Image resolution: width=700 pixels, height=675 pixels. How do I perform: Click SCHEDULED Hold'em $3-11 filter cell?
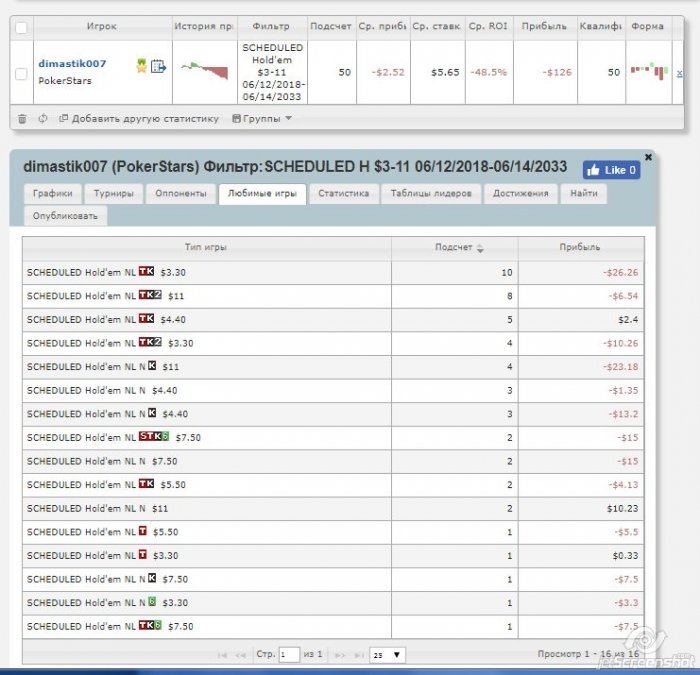point(272,72)
